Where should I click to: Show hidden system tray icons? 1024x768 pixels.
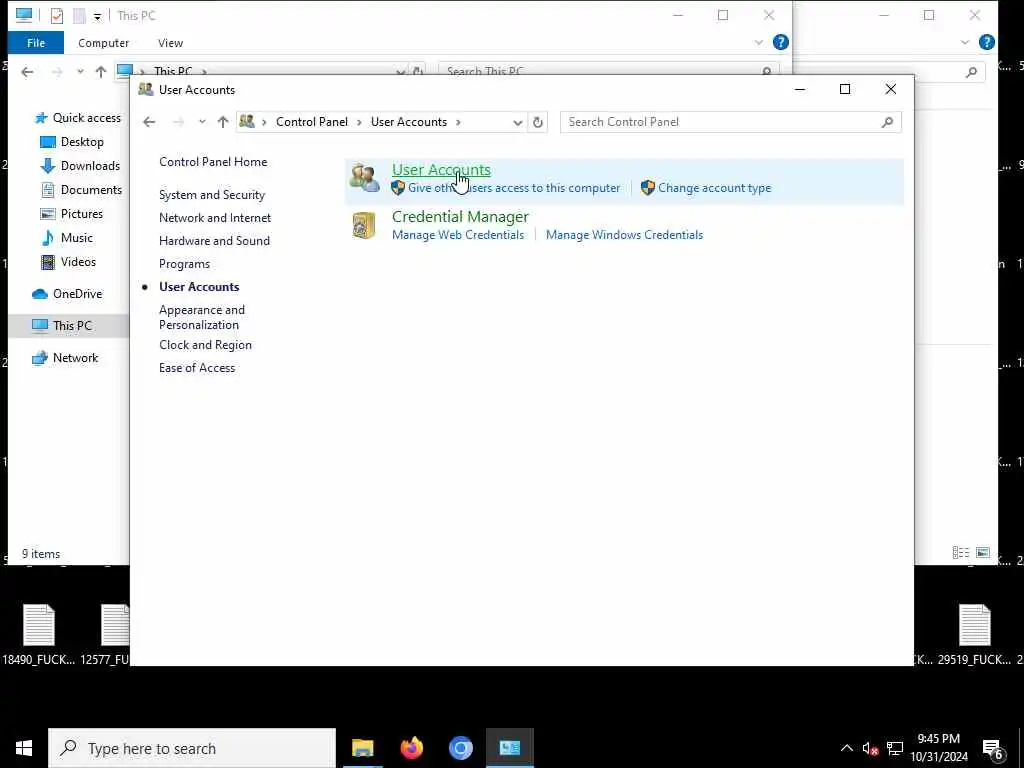(x=846, y=748)
